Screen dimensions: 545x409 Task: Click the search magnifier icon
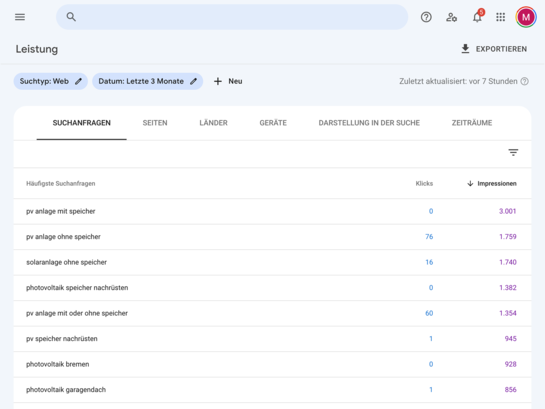(71, 17)
